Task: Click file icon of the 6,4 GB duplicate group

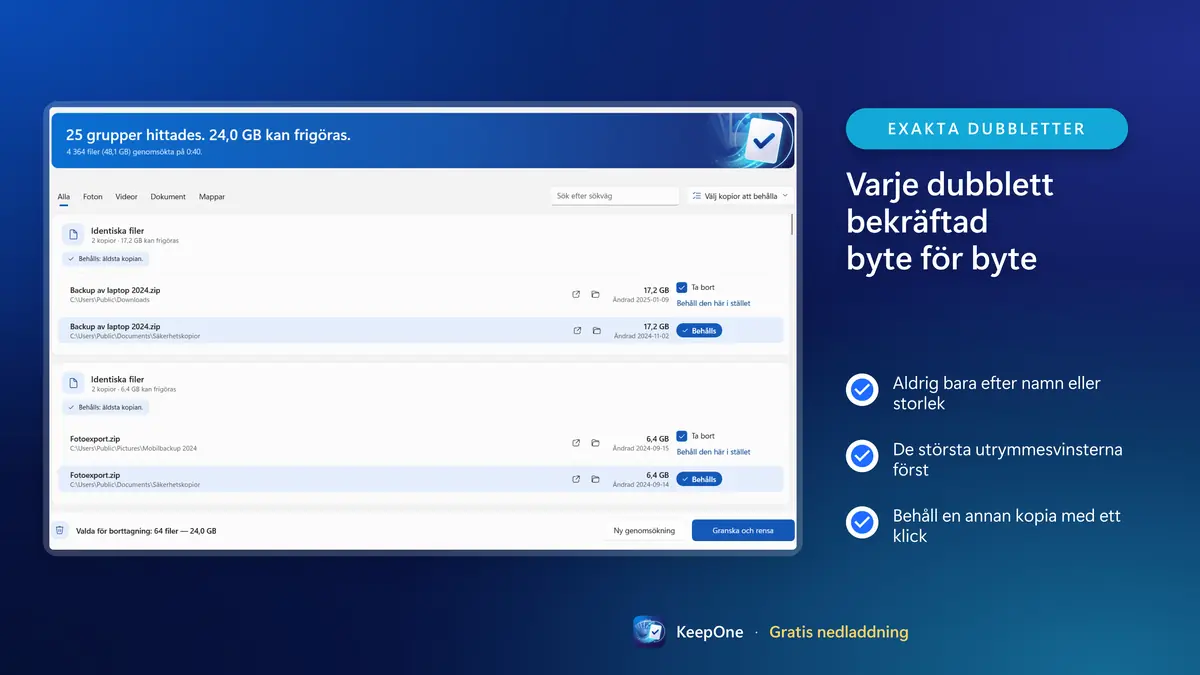Action: [73, 383]
